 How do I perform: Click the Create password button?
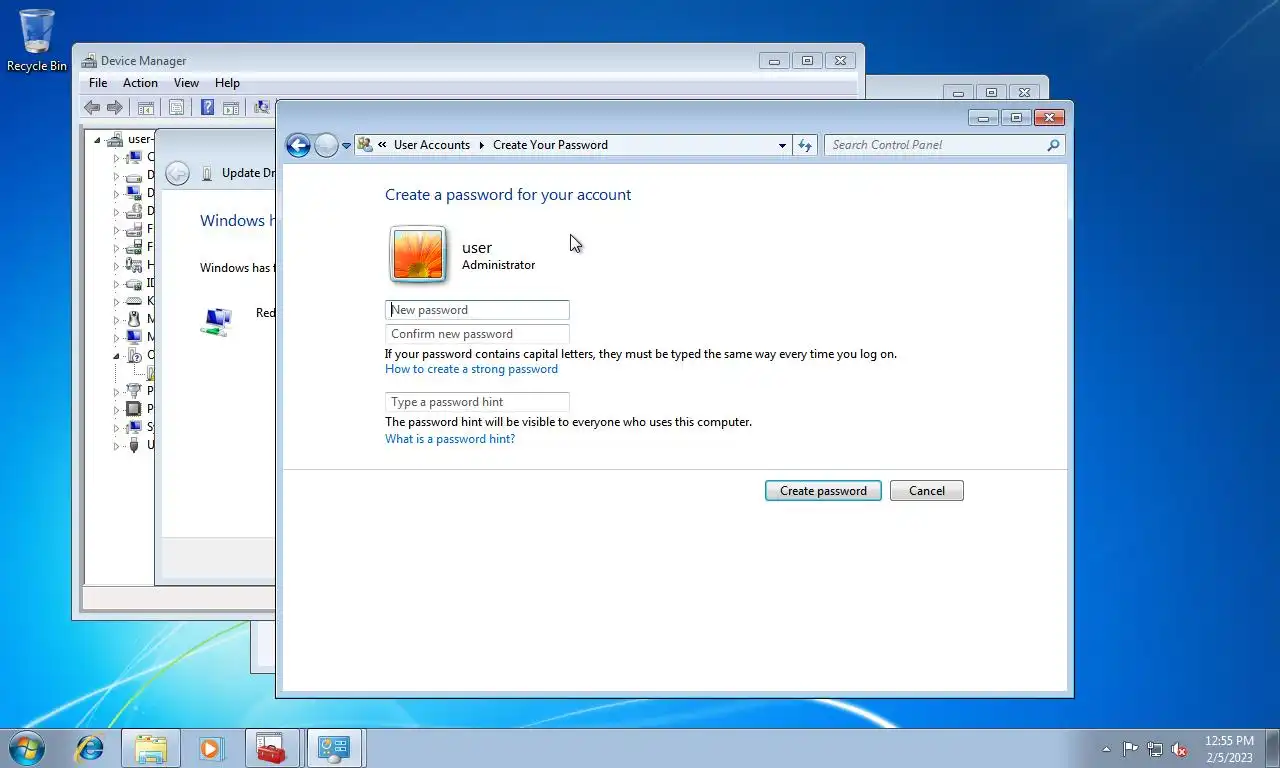click(x=823, y=491)
